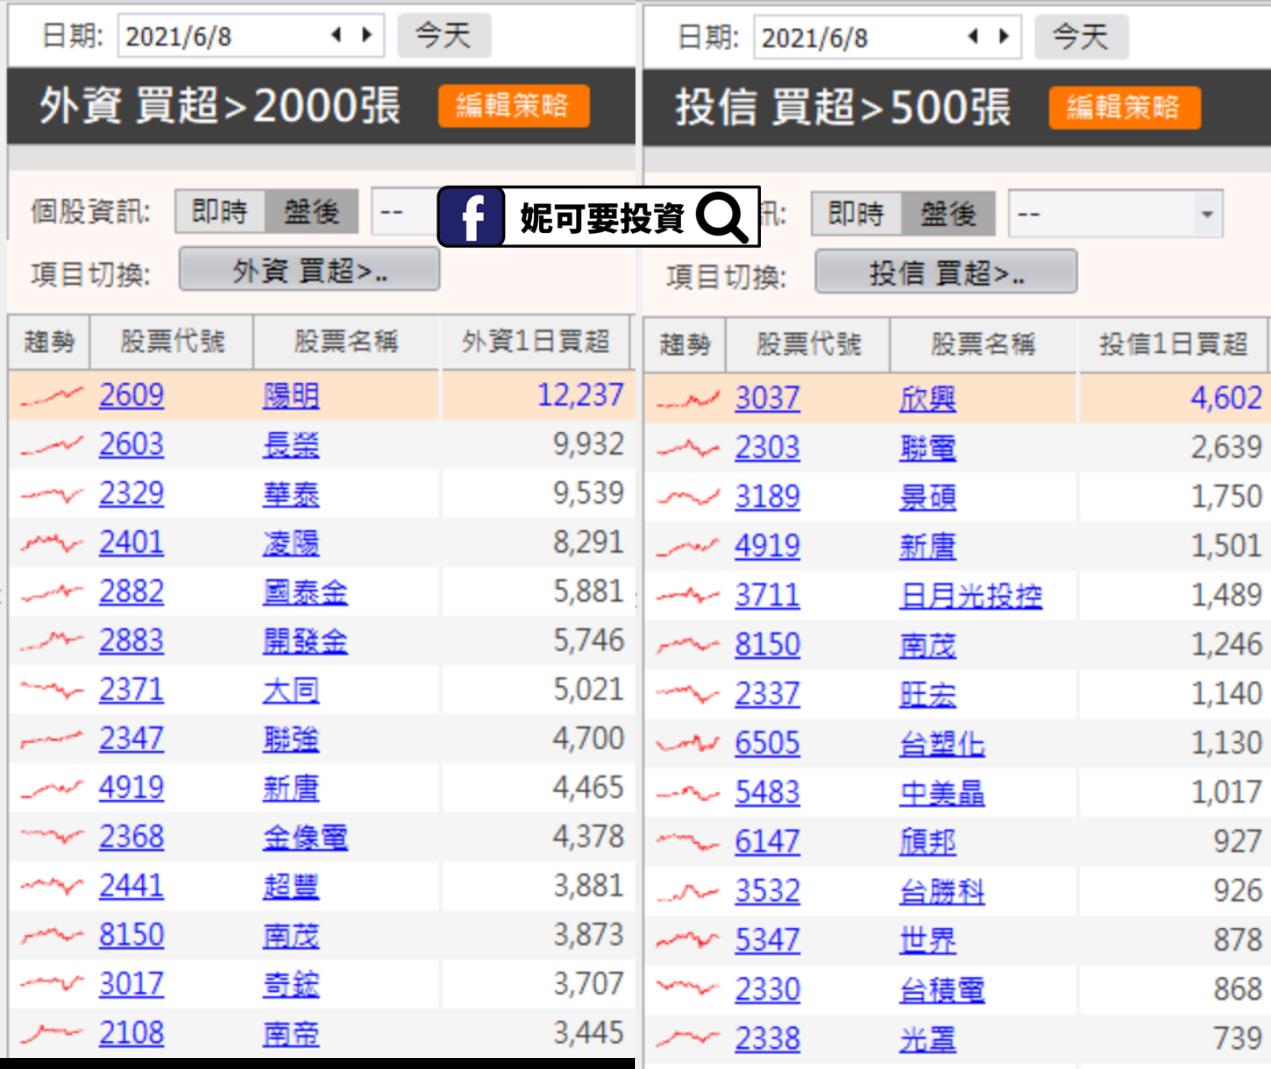Click trend sparkline for 4919 in left panel
Screen dimensions: 1271x1069
[51, 789]
